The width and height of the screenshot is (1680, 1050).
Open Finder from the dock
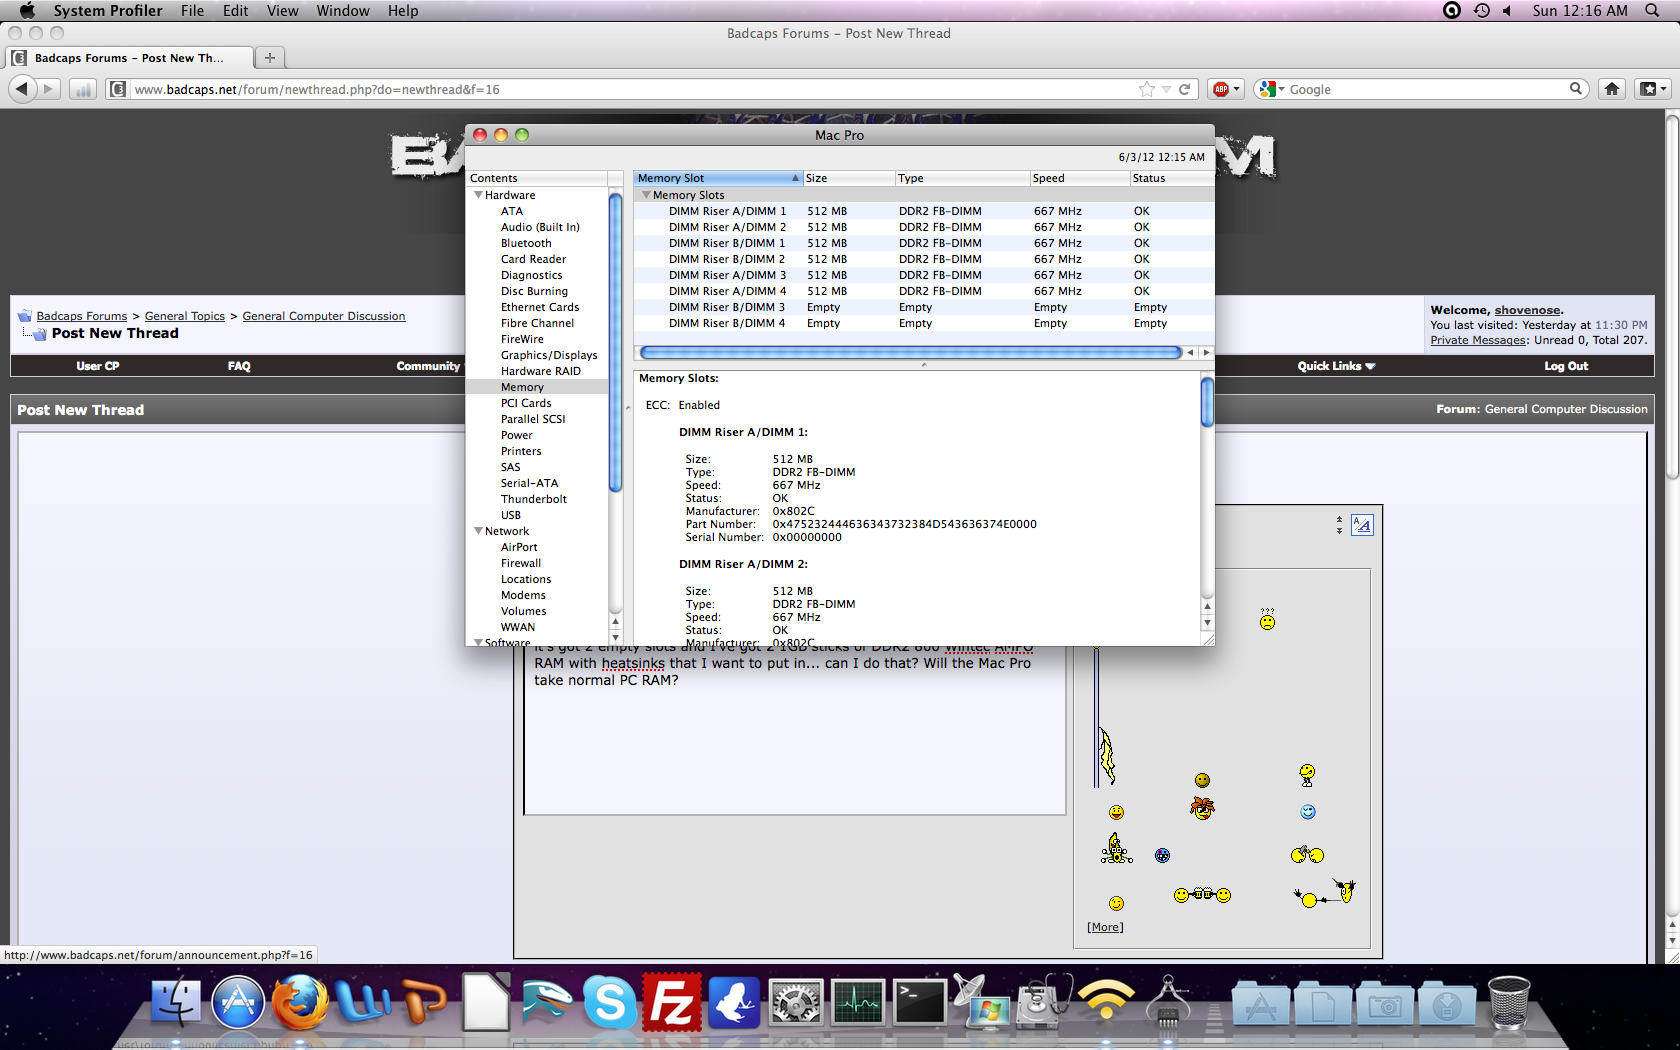176,1002
